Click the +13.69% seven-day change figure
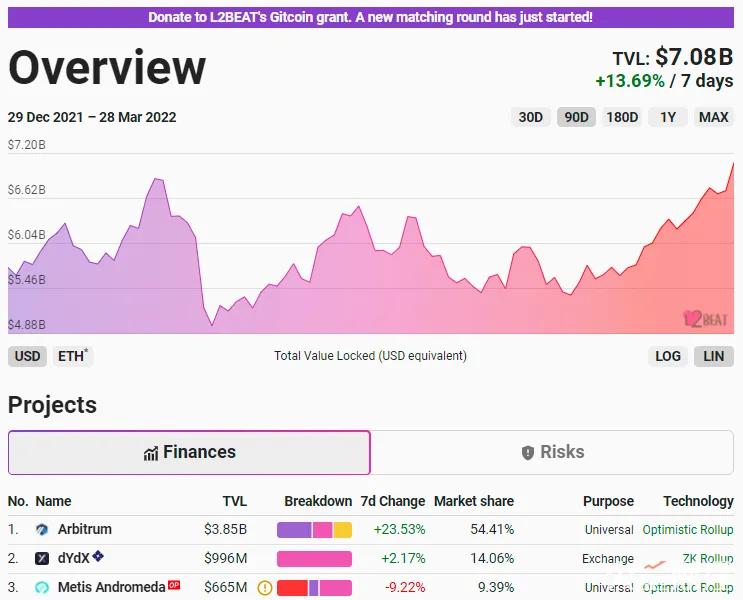743x600 pixels. tap(630, 81)
